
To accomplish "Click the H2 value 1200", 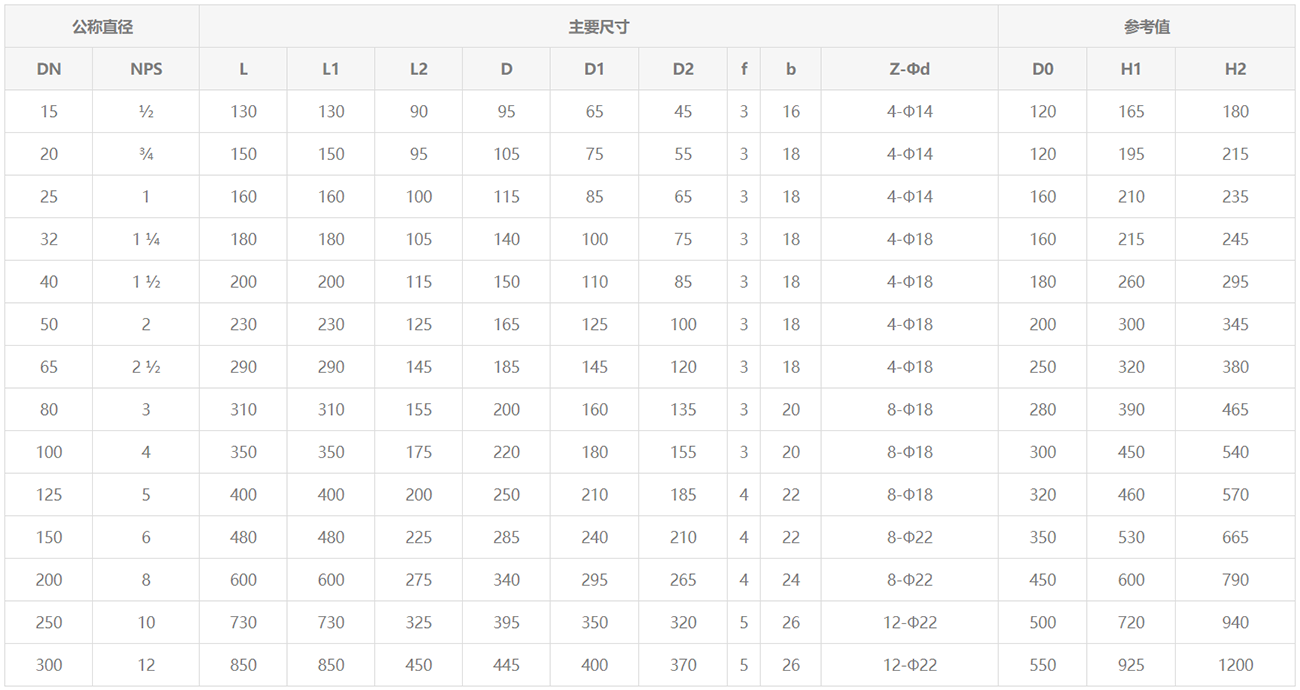I will [x=1235, y=664].
